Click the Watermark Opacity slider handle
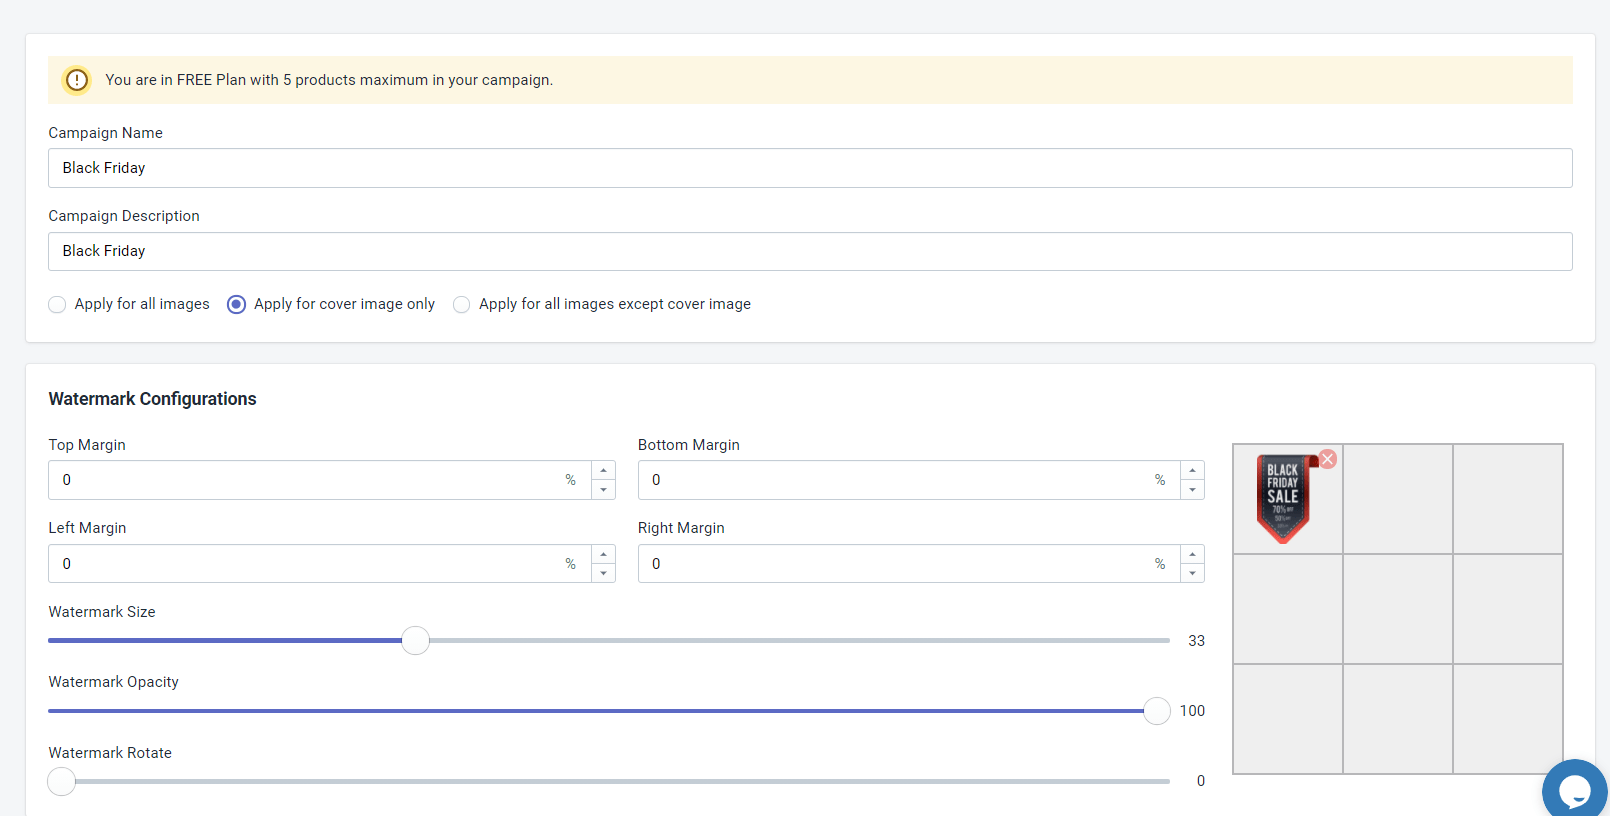The image size is (1610, 816). (1156, 711)
